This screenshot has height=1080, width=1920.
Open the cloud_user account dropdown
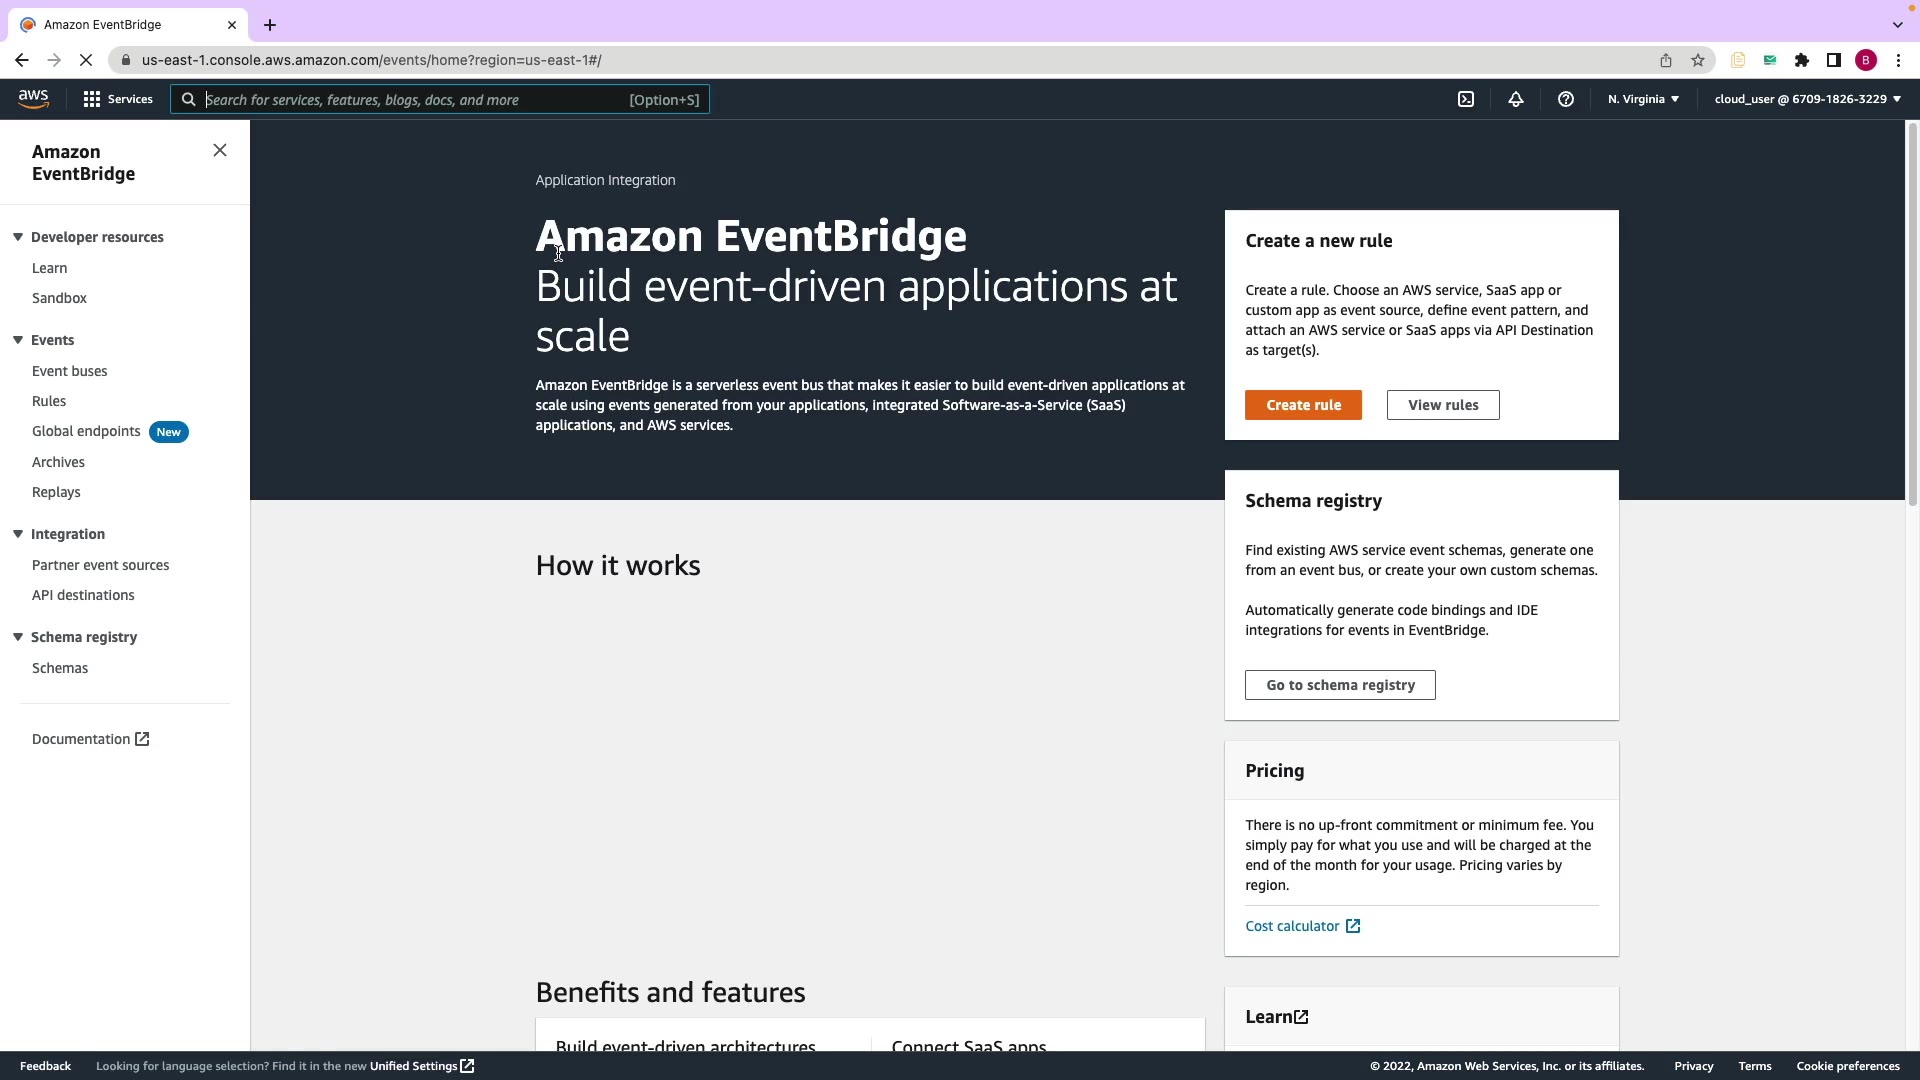click(x=1807, y=99)
